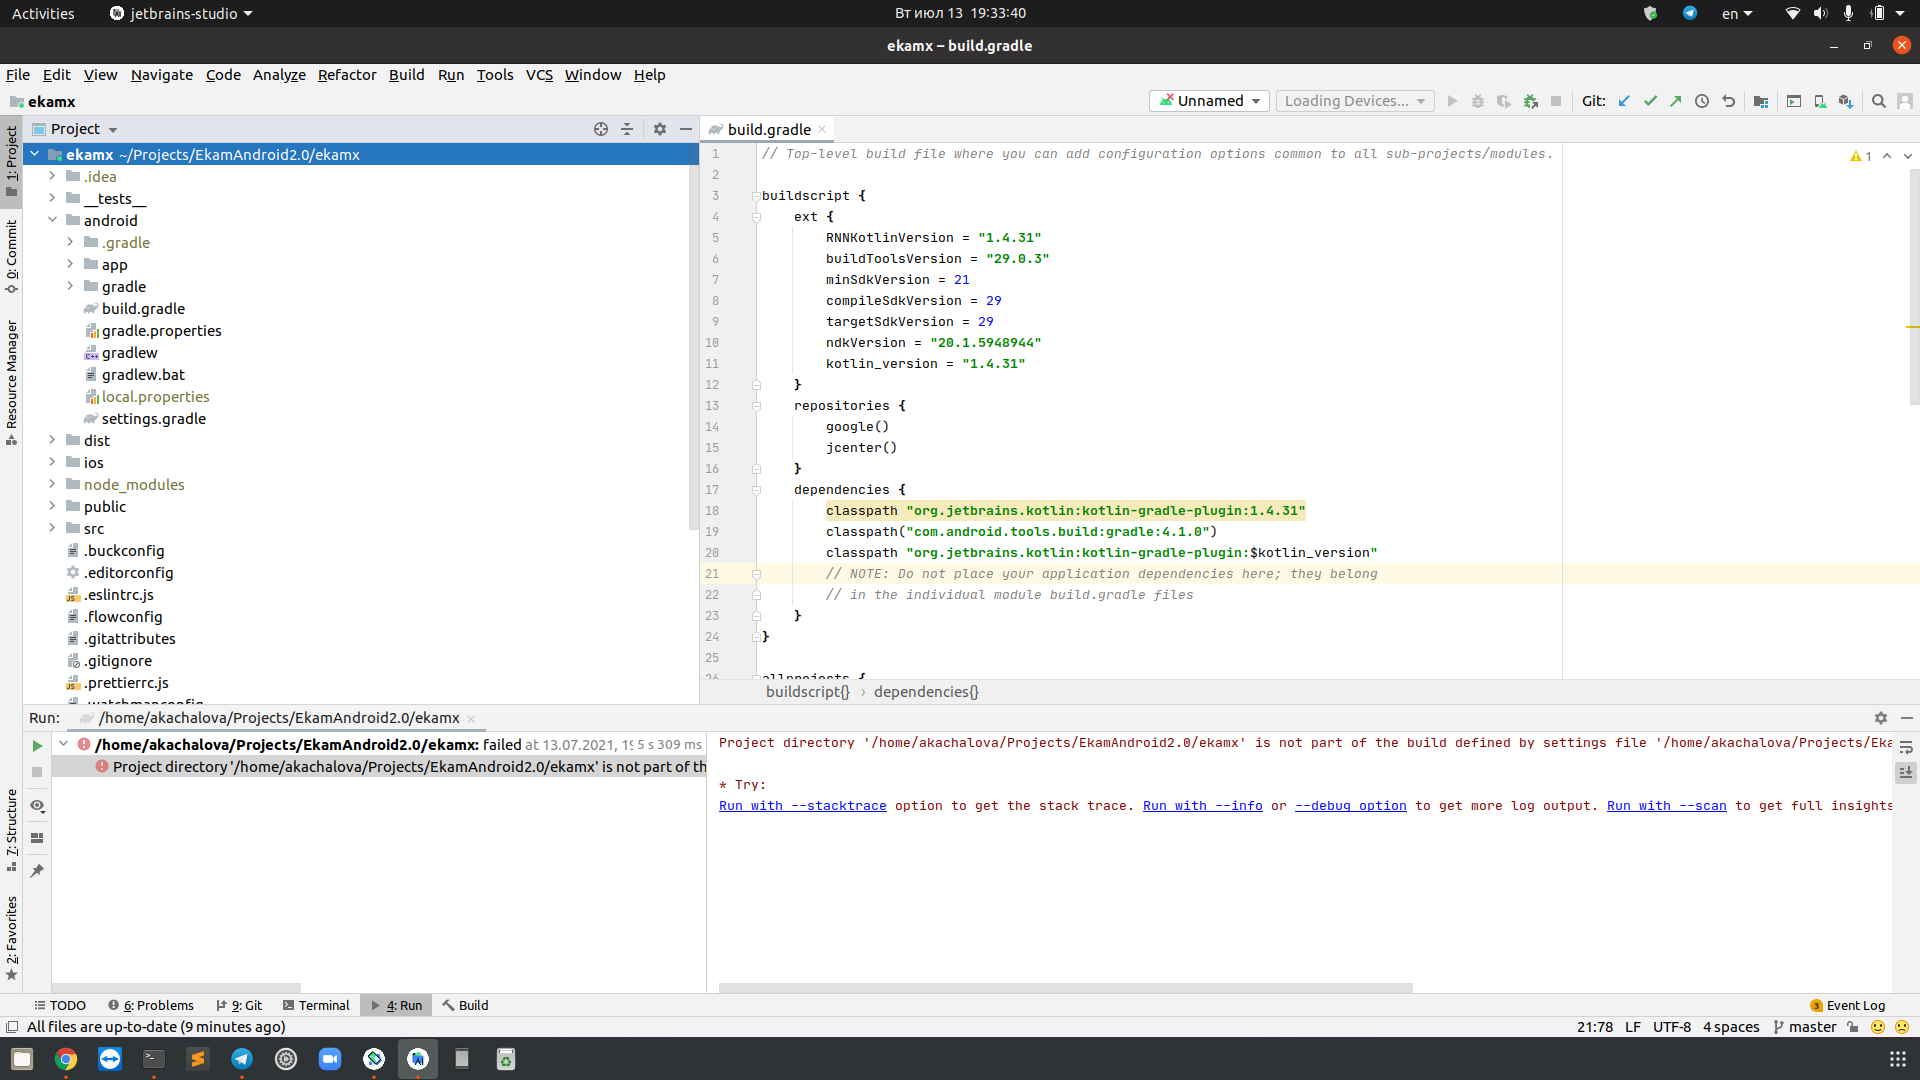Image resolution: width=1920 pixels, height=1080 pixels.
Task: Open the Terminal tool window tab
Action: 316,1005
